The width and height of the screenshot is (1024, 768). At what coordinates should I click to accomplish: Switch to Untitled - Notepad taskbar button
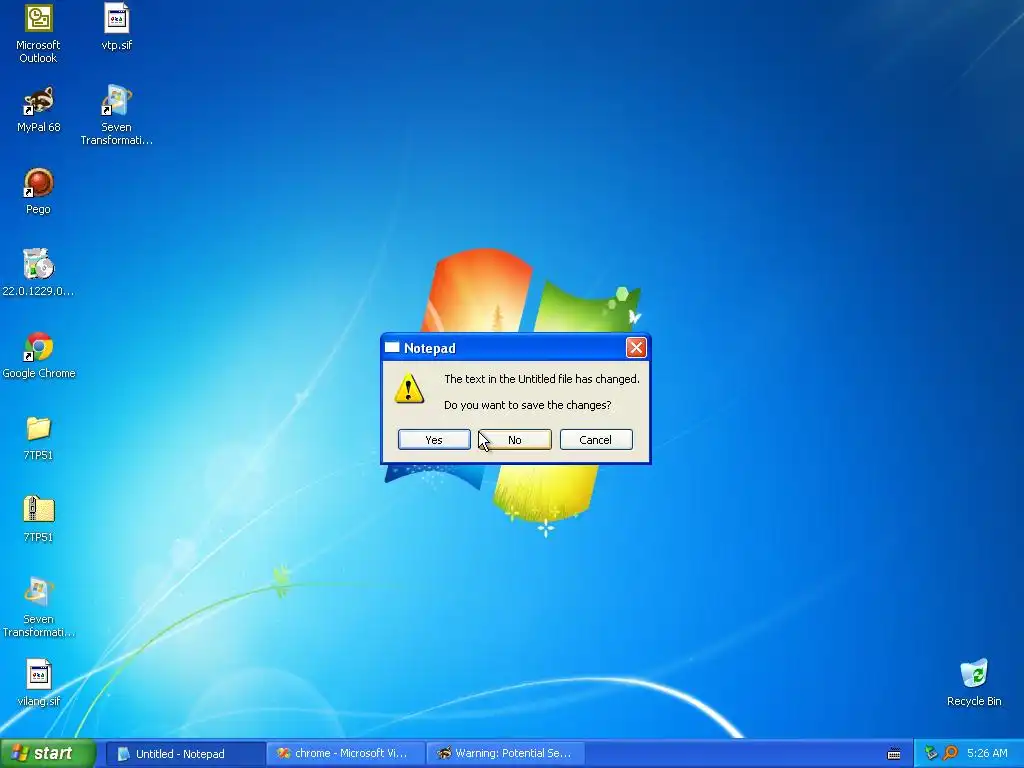coord(185,754)
